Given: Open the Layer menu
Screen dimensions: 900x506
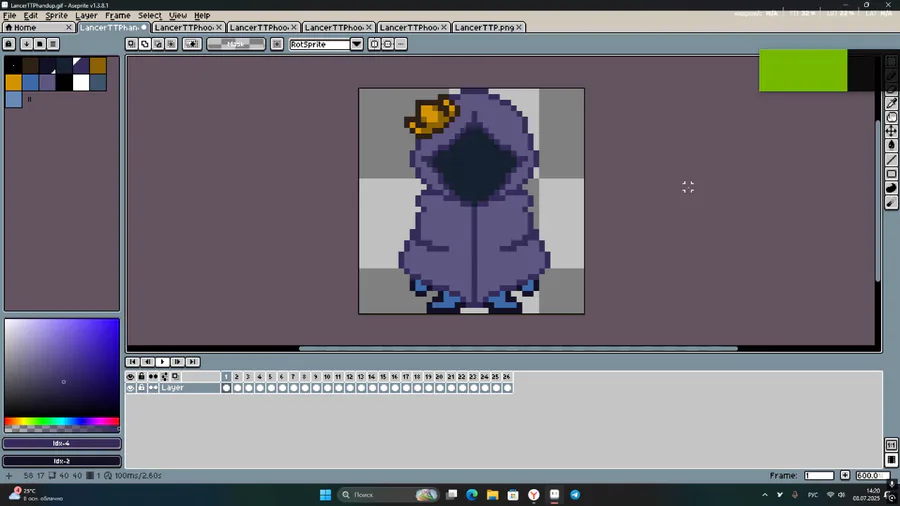Looking at the screenshot, I should pyautogui.click(x=86, y=15).
